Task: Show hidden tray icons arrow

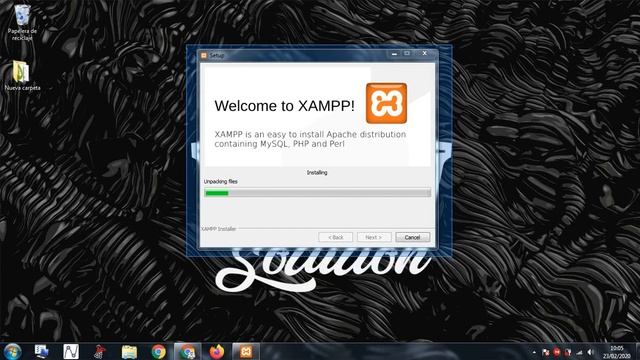Action: coord(534,352)
